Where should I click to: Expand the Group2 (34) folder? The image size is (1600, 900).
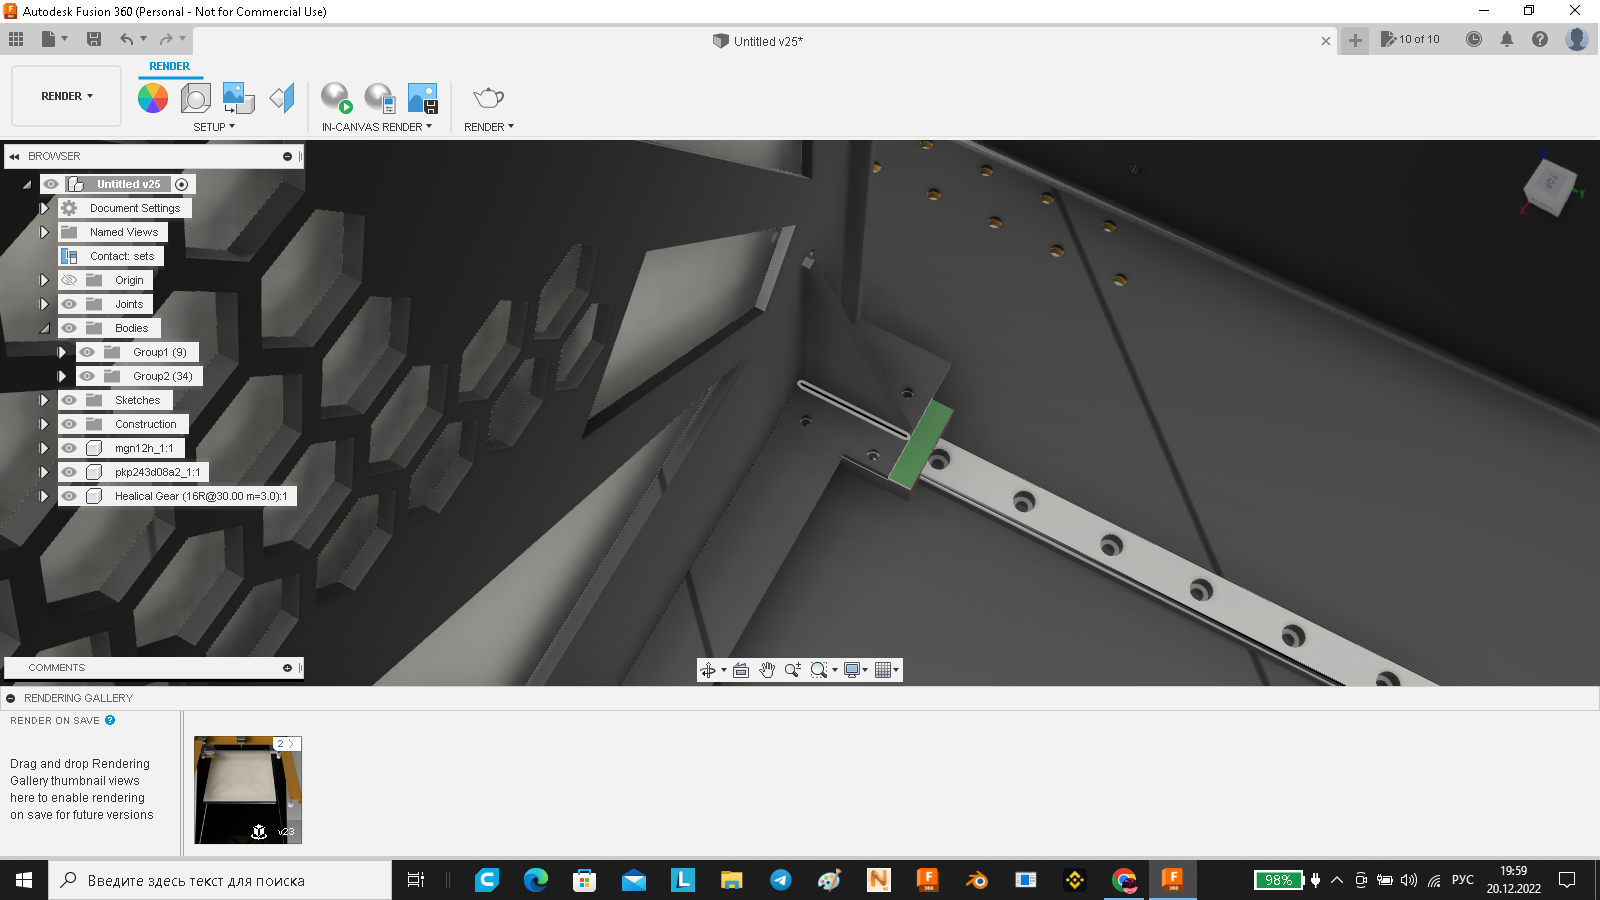tap(62, 376)
